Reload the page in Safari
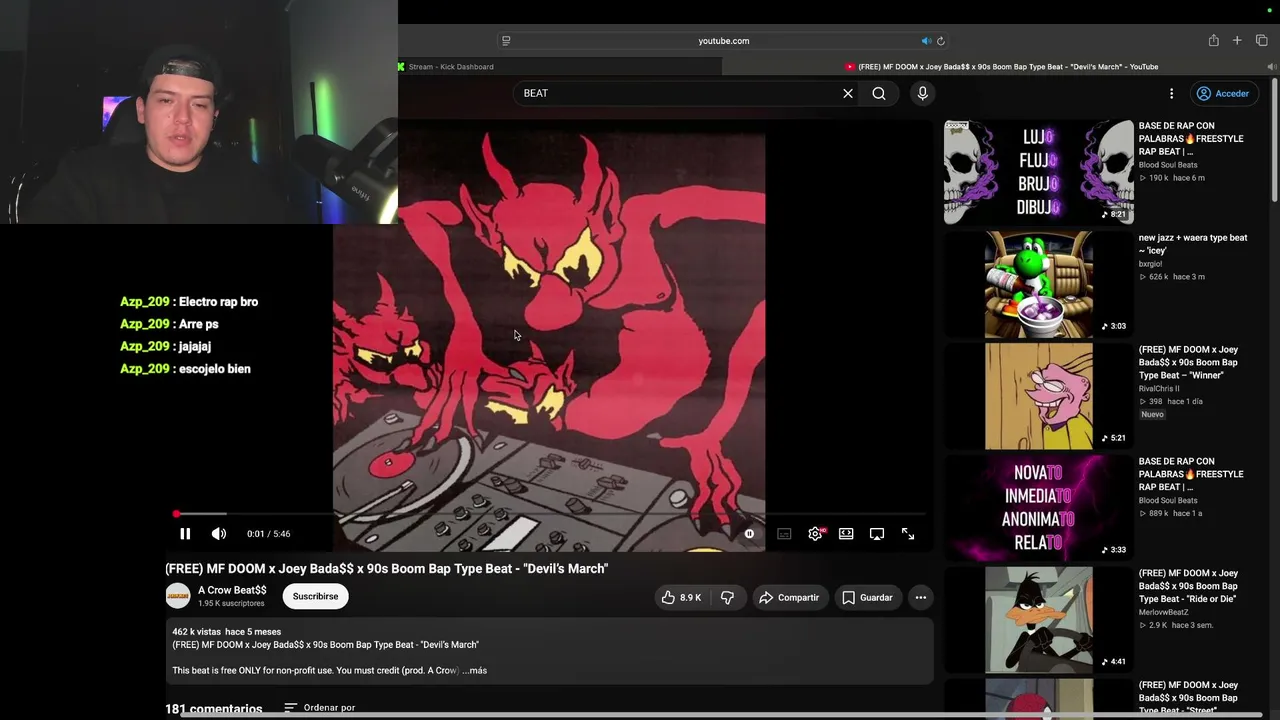1280x720 pixels. (941, 41)
